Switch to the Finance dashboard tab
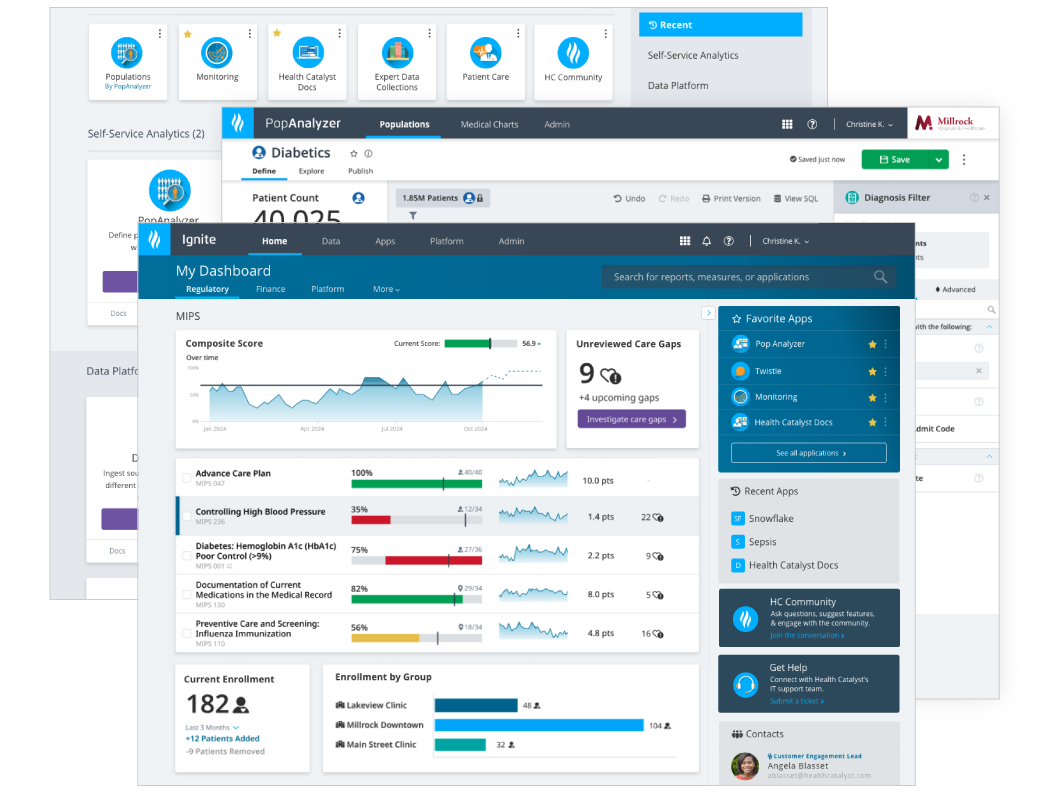The image size is (1050, 795). click(x=271, y=289)
